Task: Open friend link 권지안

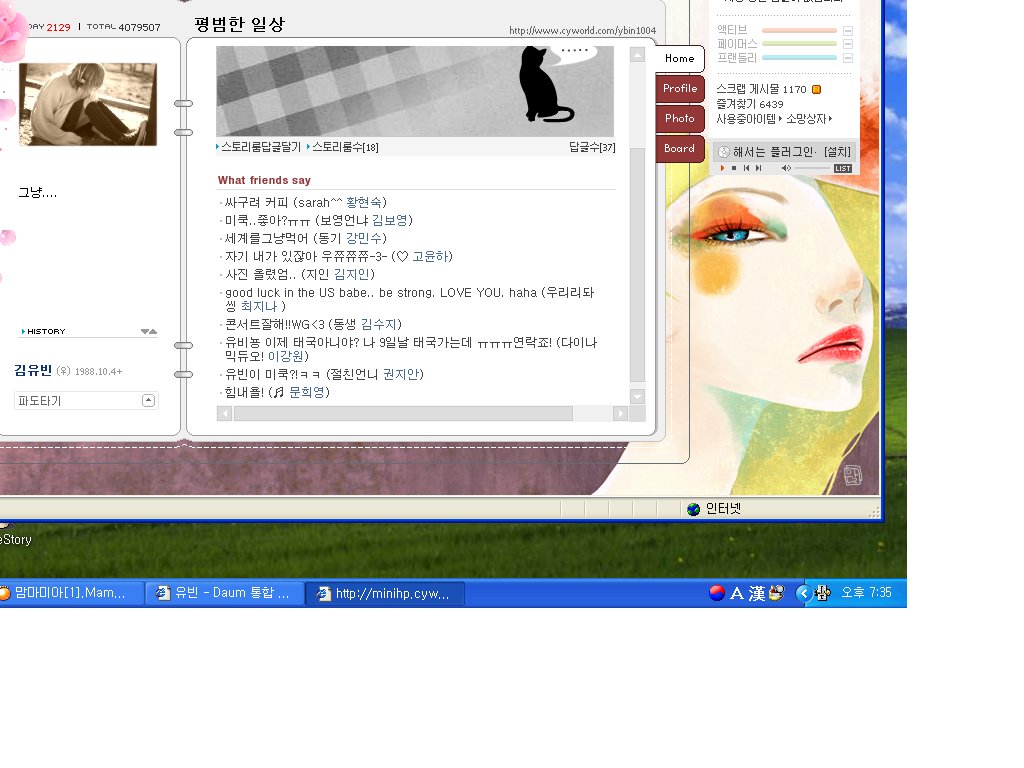Action: click(400, 374)
